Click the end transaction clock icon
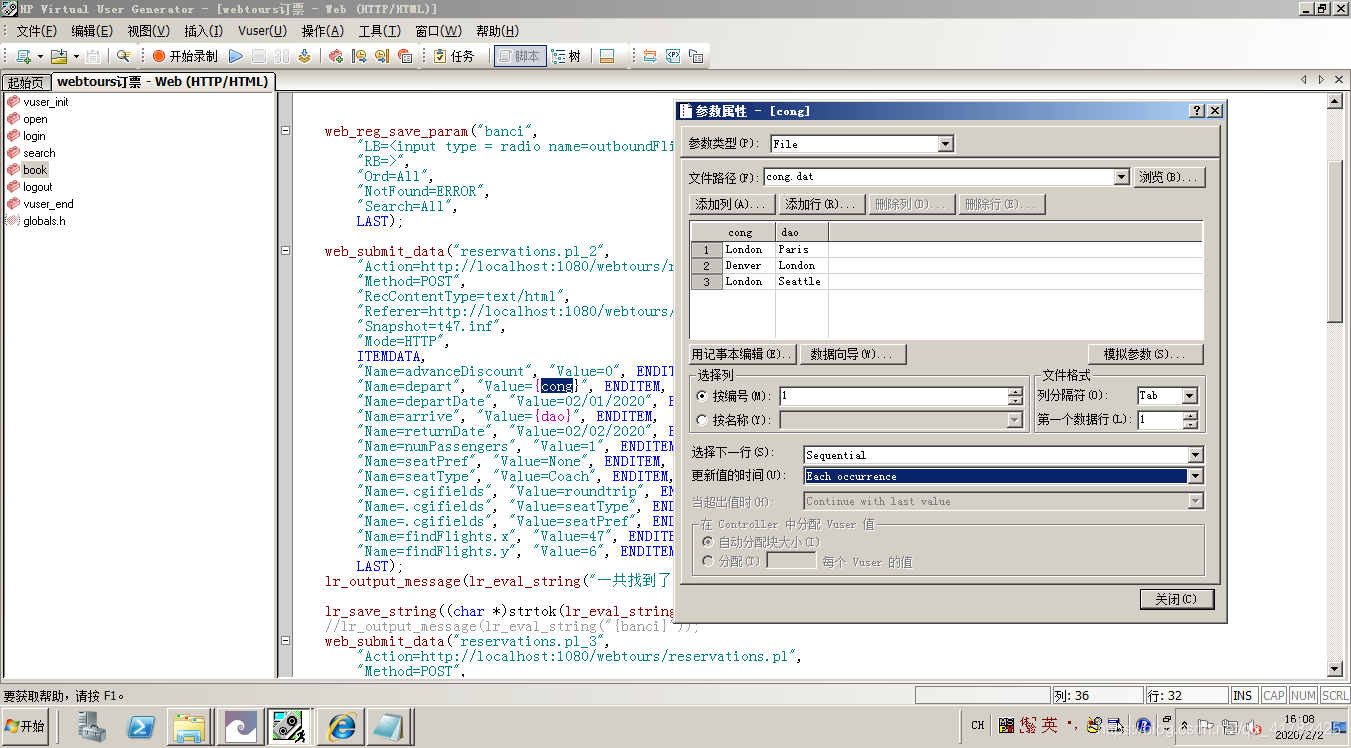The image size is (1351, 748). coord(382,56)
